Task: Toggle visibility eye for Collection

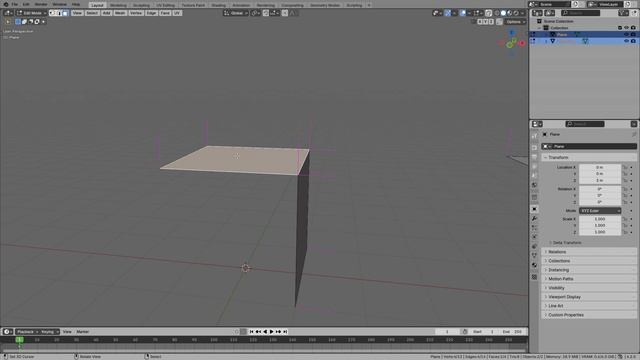Action: pyautogui.click(x=626, y=28)
